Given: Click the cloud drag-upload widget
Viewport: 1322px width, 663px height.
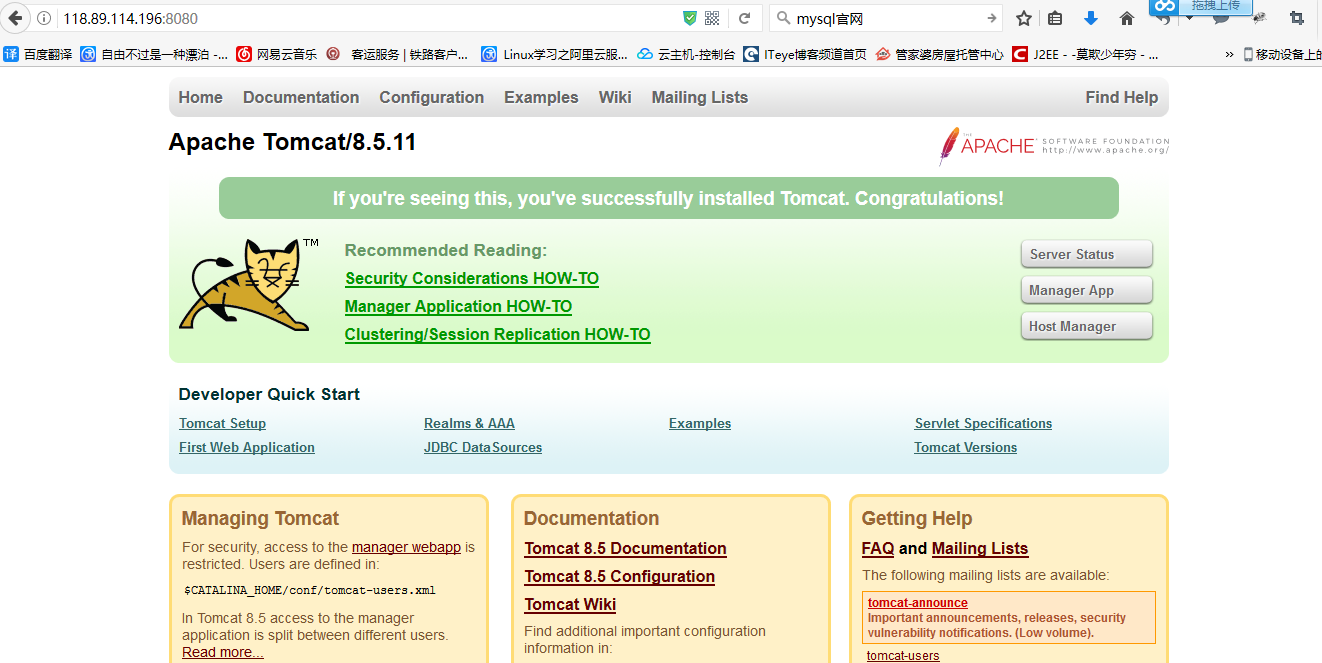Looking at the screenshot, I should click(1200, 7).
